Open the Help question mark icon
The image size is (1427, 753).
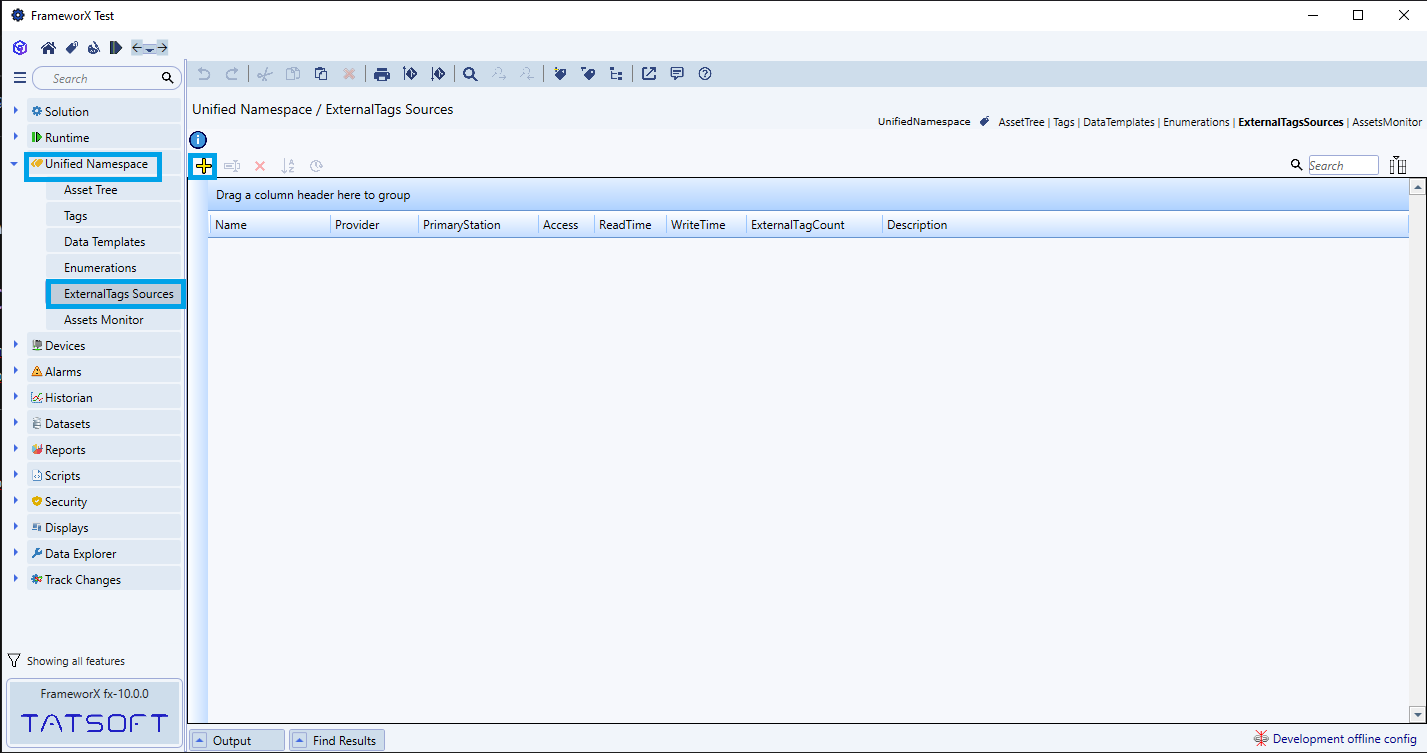(x=705, y=74)
